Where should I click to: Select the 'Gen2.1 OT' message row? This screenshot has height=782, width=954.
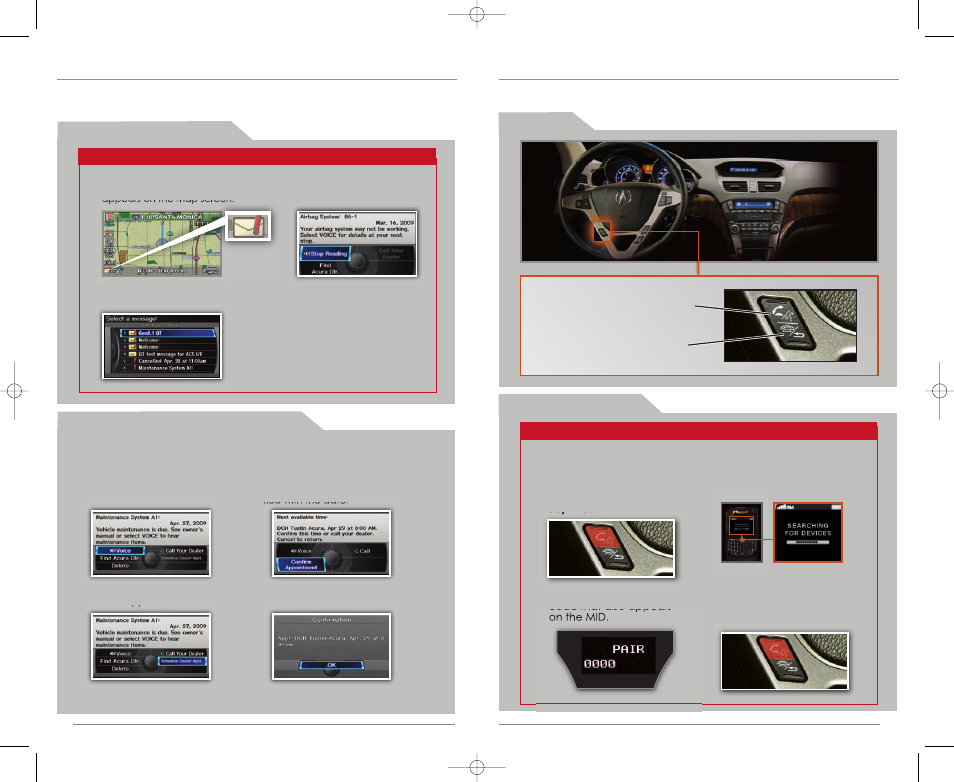click(x=169, y=333)
